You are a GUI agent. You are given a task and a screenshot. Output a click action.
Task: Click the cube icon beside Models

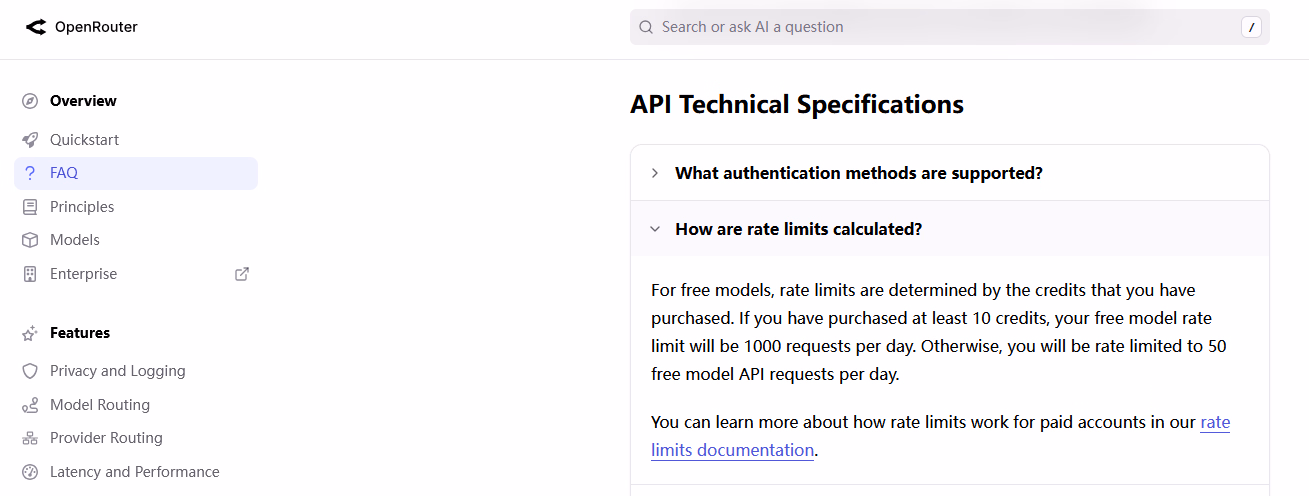(x=30, y=240)
